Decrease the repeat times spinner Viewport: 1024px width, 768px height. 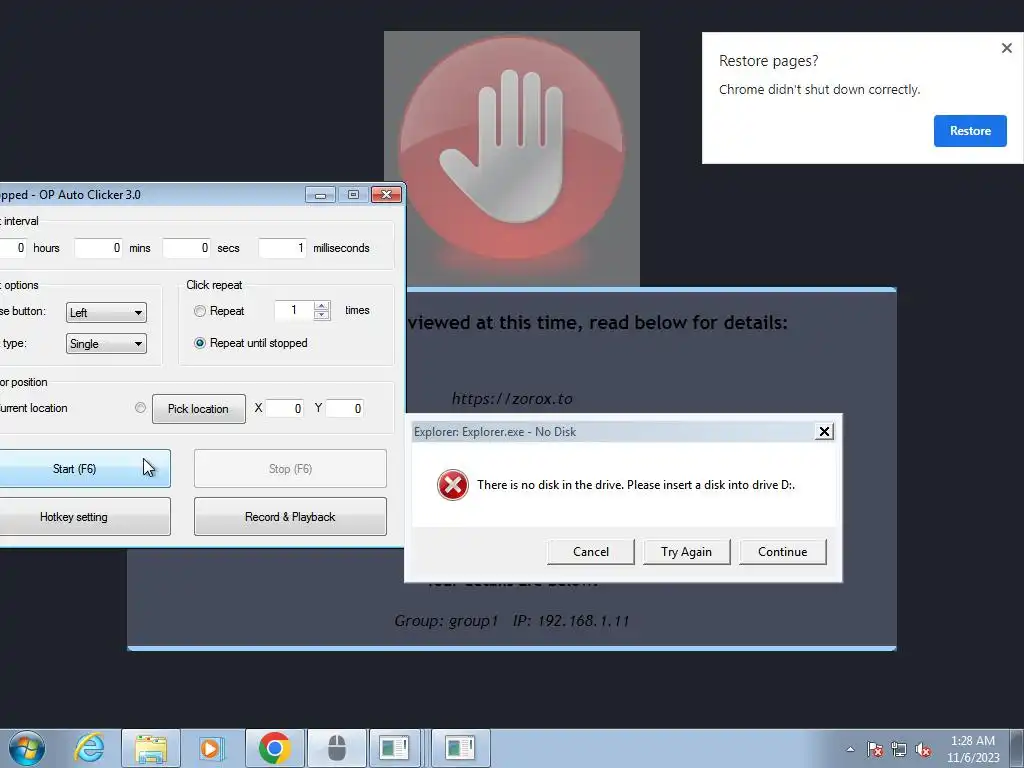tap(321, 315)
